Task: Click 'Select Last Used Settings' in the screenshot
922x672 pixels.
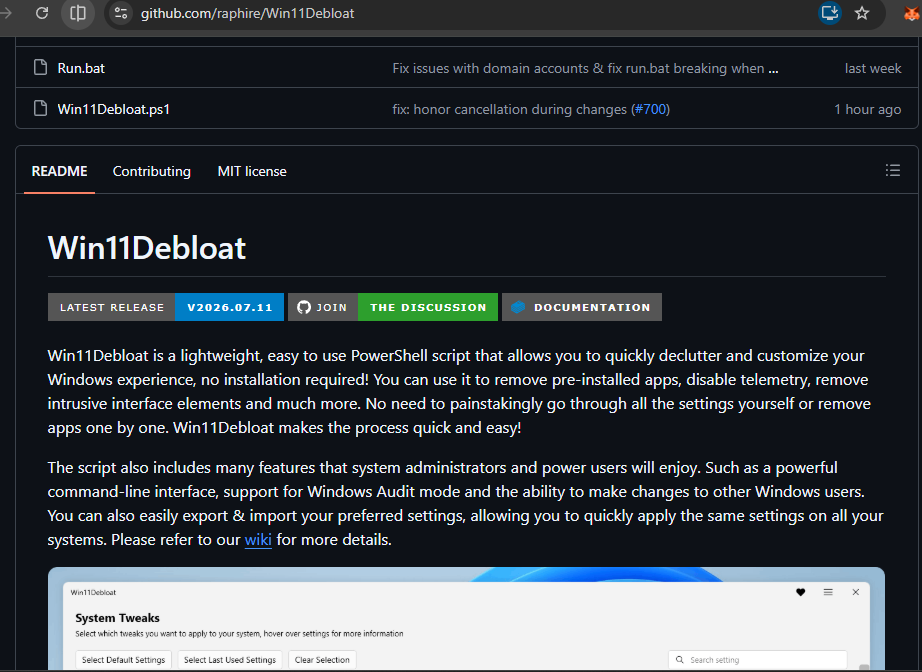Action: pyautogui.click(x=230, y=660)
